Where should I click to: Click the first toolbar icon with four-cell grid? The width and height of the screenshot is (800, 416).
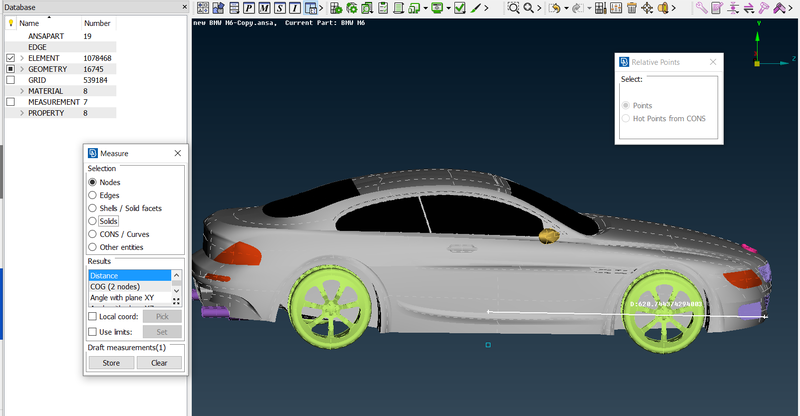click(x=203, y=8)
